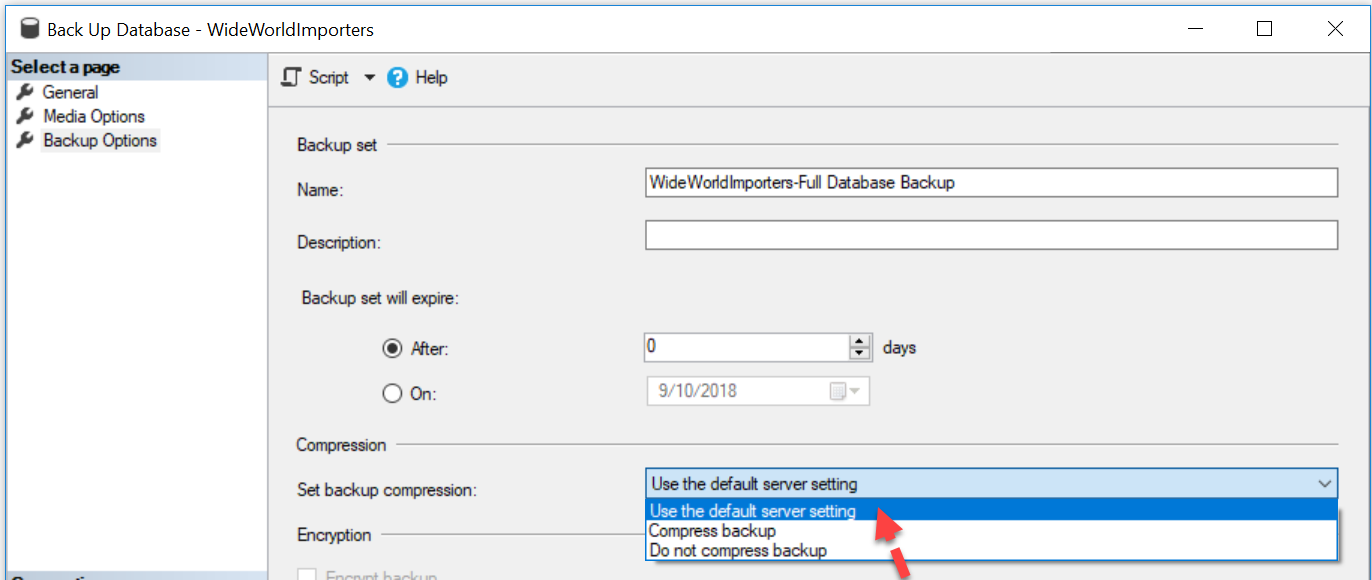Click the blue Help question-mark icon

[x=397, y=77]
